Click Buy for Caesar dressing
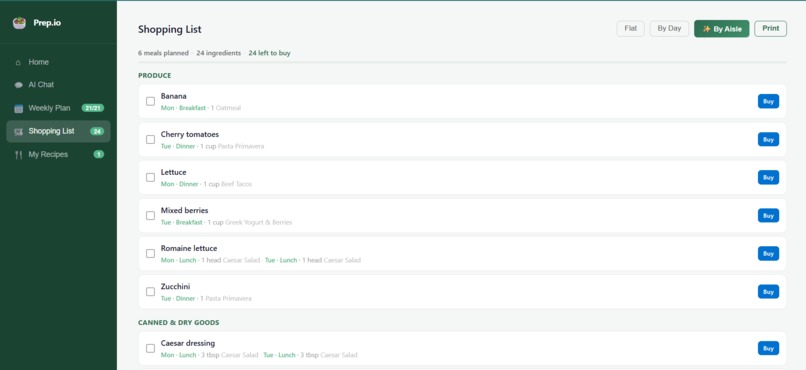This screenshot has height=370, width=806. tap(768, 348)
